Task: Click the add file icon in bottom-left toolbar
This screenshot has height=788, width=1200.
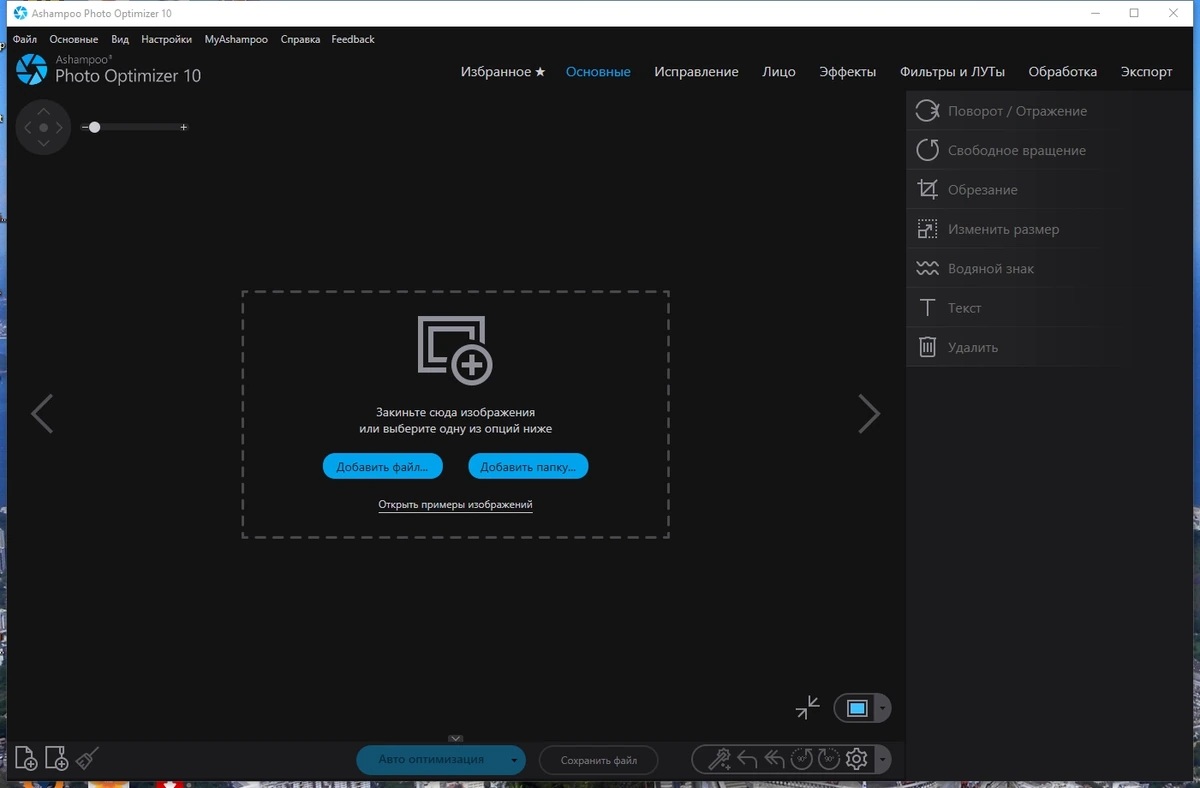Action: pyautogui.click(x=26, y=758)
